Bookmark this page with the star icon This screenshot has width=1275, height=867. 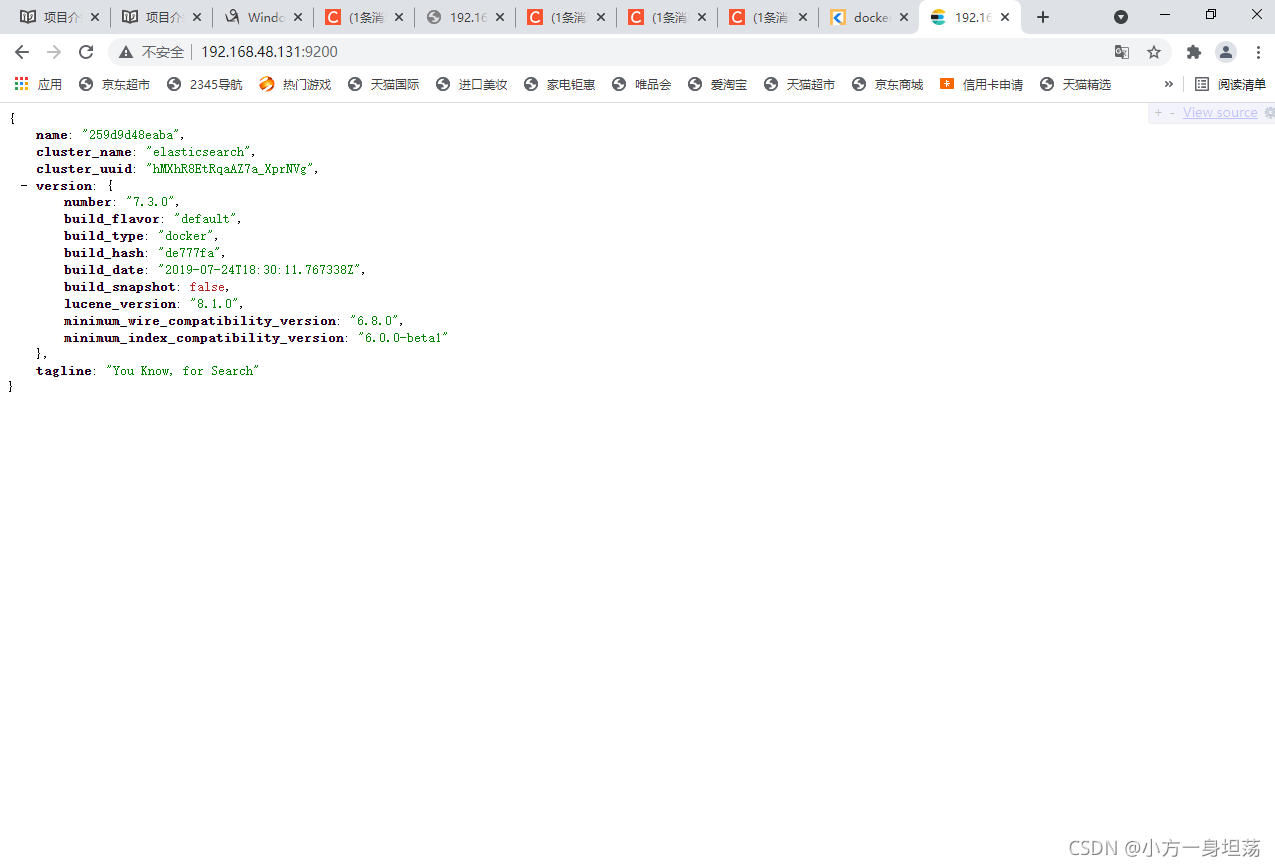1153,52
